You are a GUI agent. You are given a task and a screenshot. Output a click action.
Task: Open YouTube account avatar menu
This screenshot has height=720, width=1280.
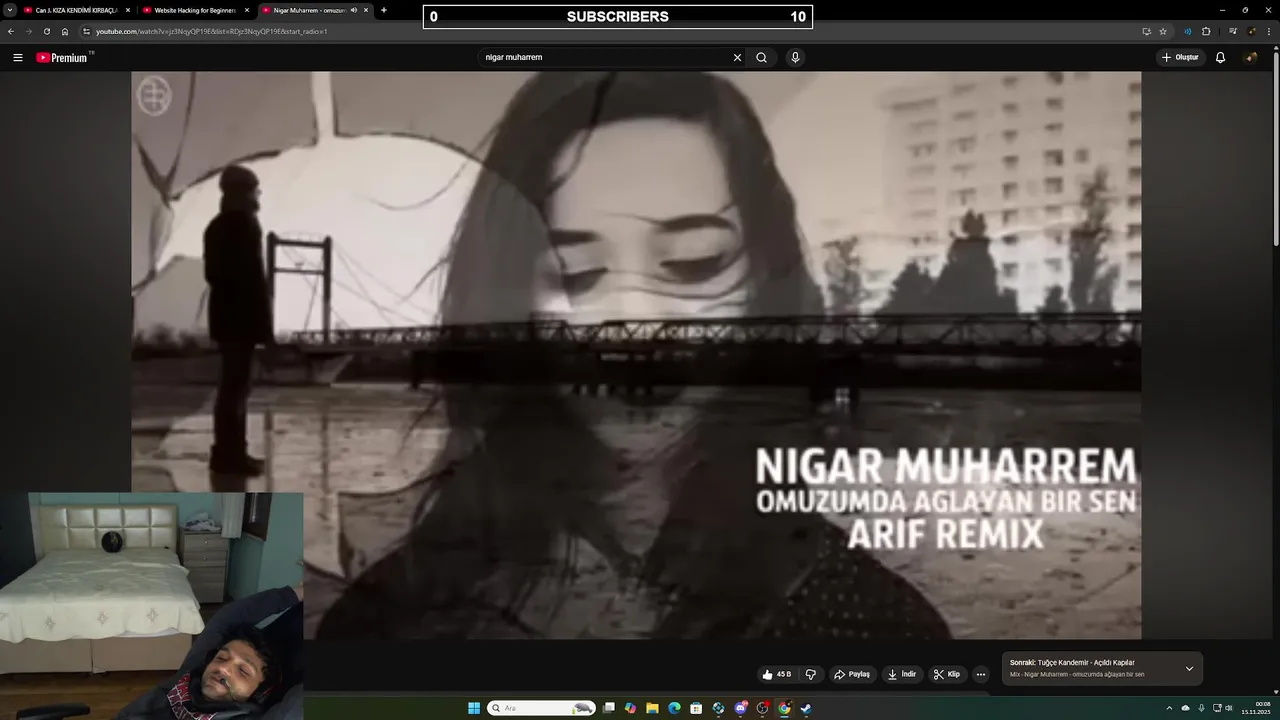(1250, 58)
